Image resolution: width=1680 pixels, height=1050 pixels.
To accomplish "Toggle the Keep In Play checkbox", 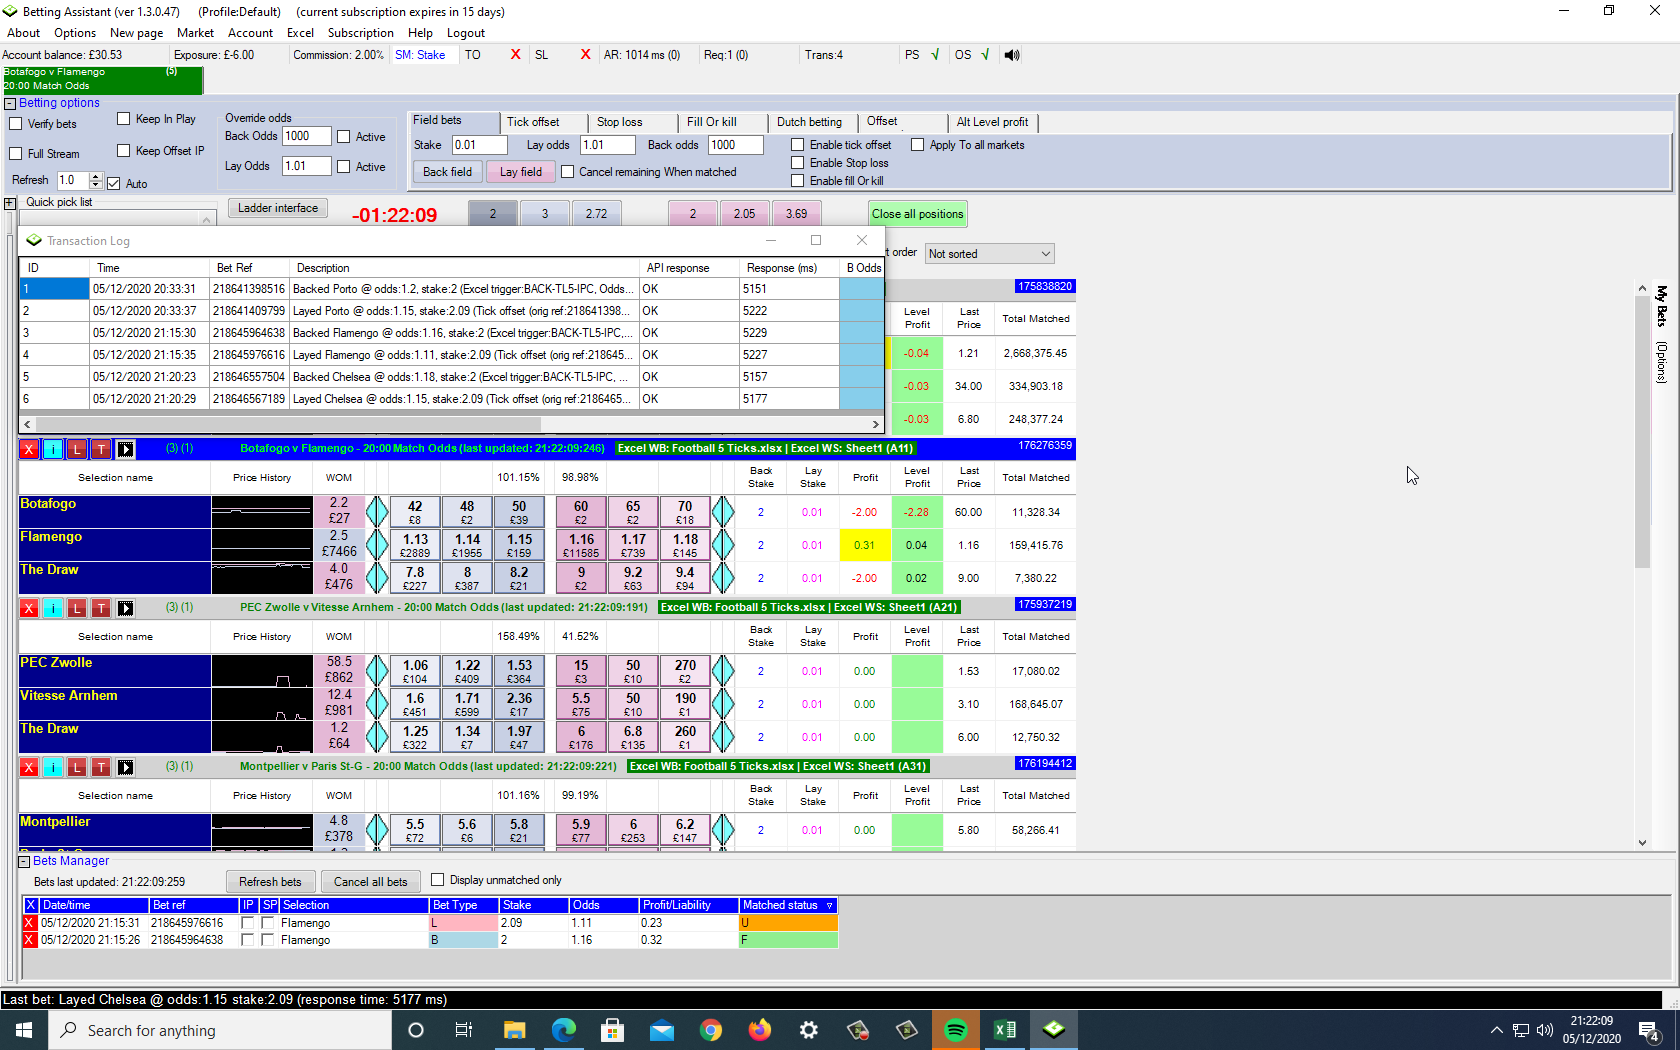I will click(x=124, y=119).
